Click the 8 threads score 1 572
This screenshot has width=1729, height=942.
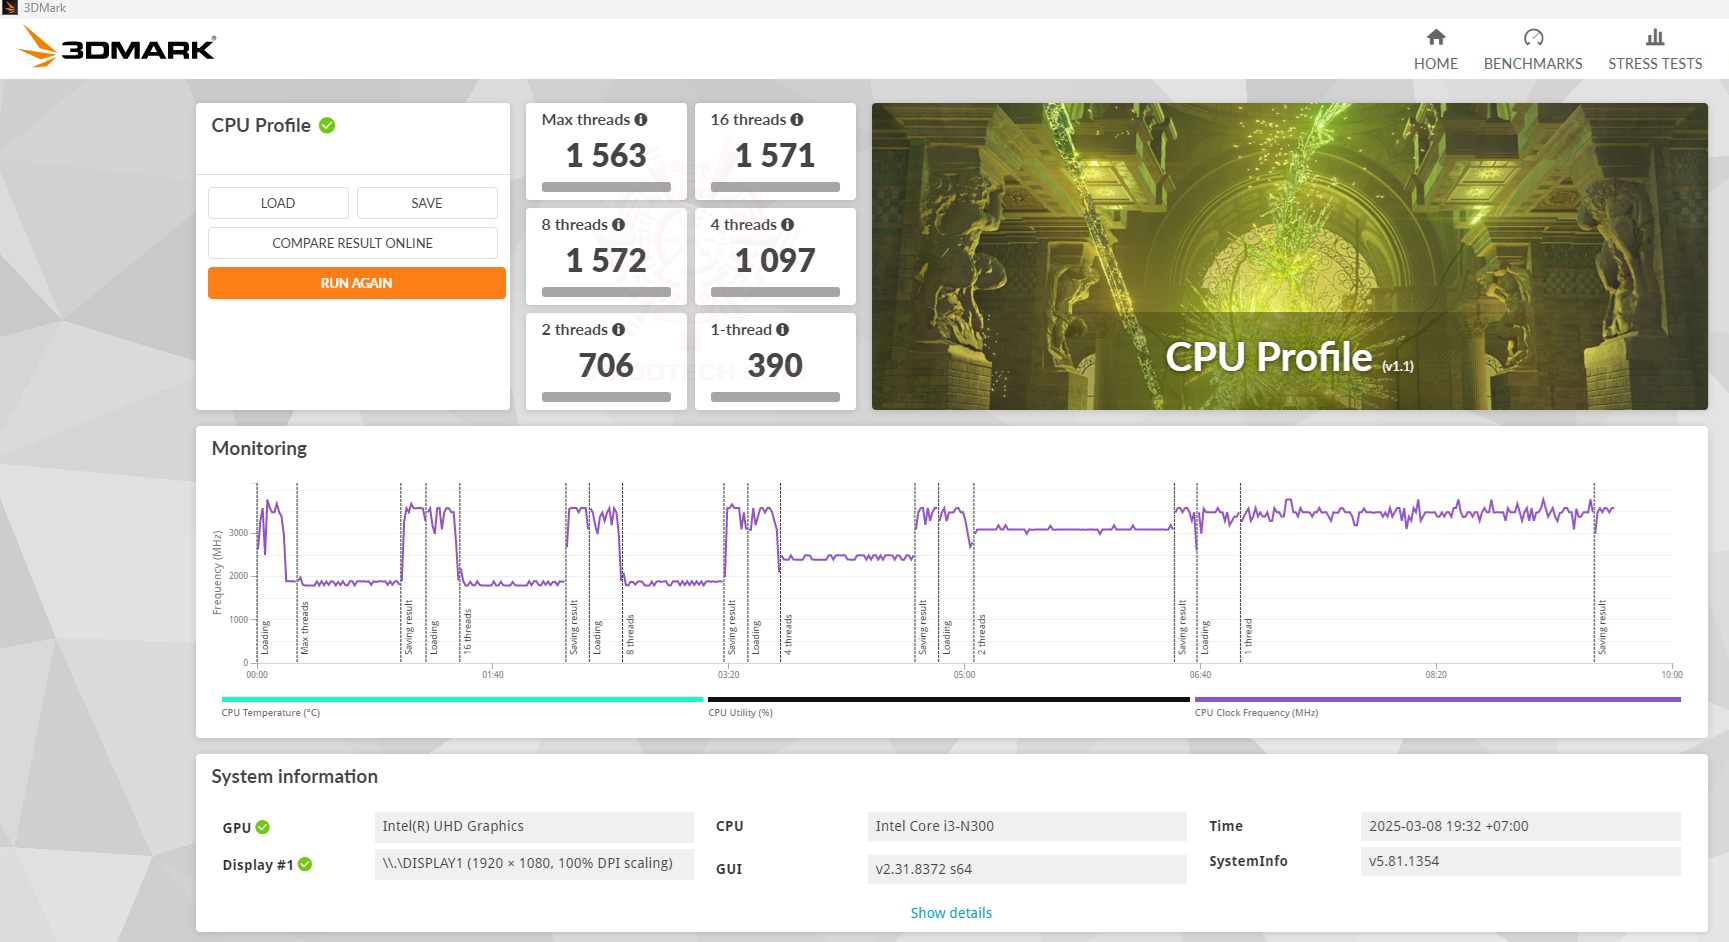coord(606,261)
